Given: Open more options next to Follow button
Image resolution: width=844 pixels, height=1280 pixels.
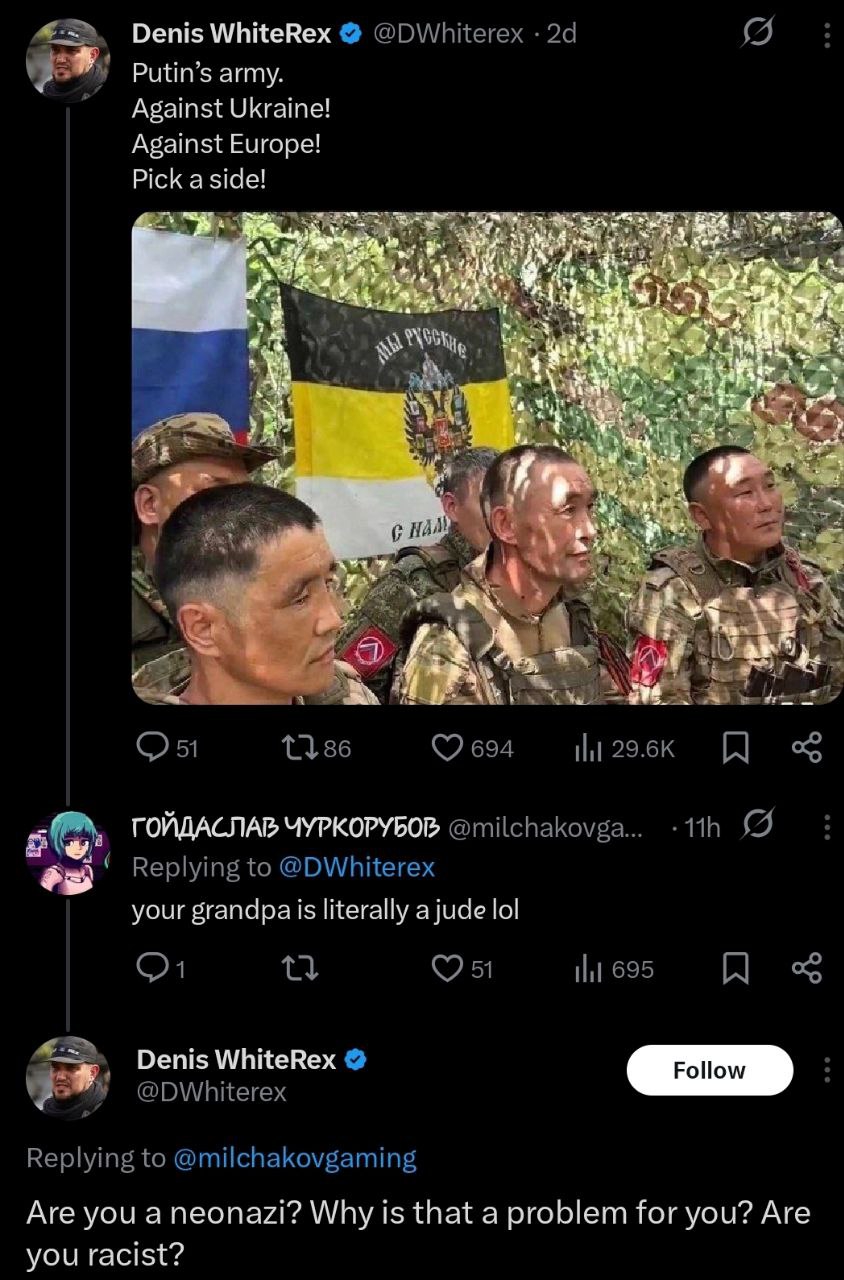Looking at the screenshot, I should 826,1070.
